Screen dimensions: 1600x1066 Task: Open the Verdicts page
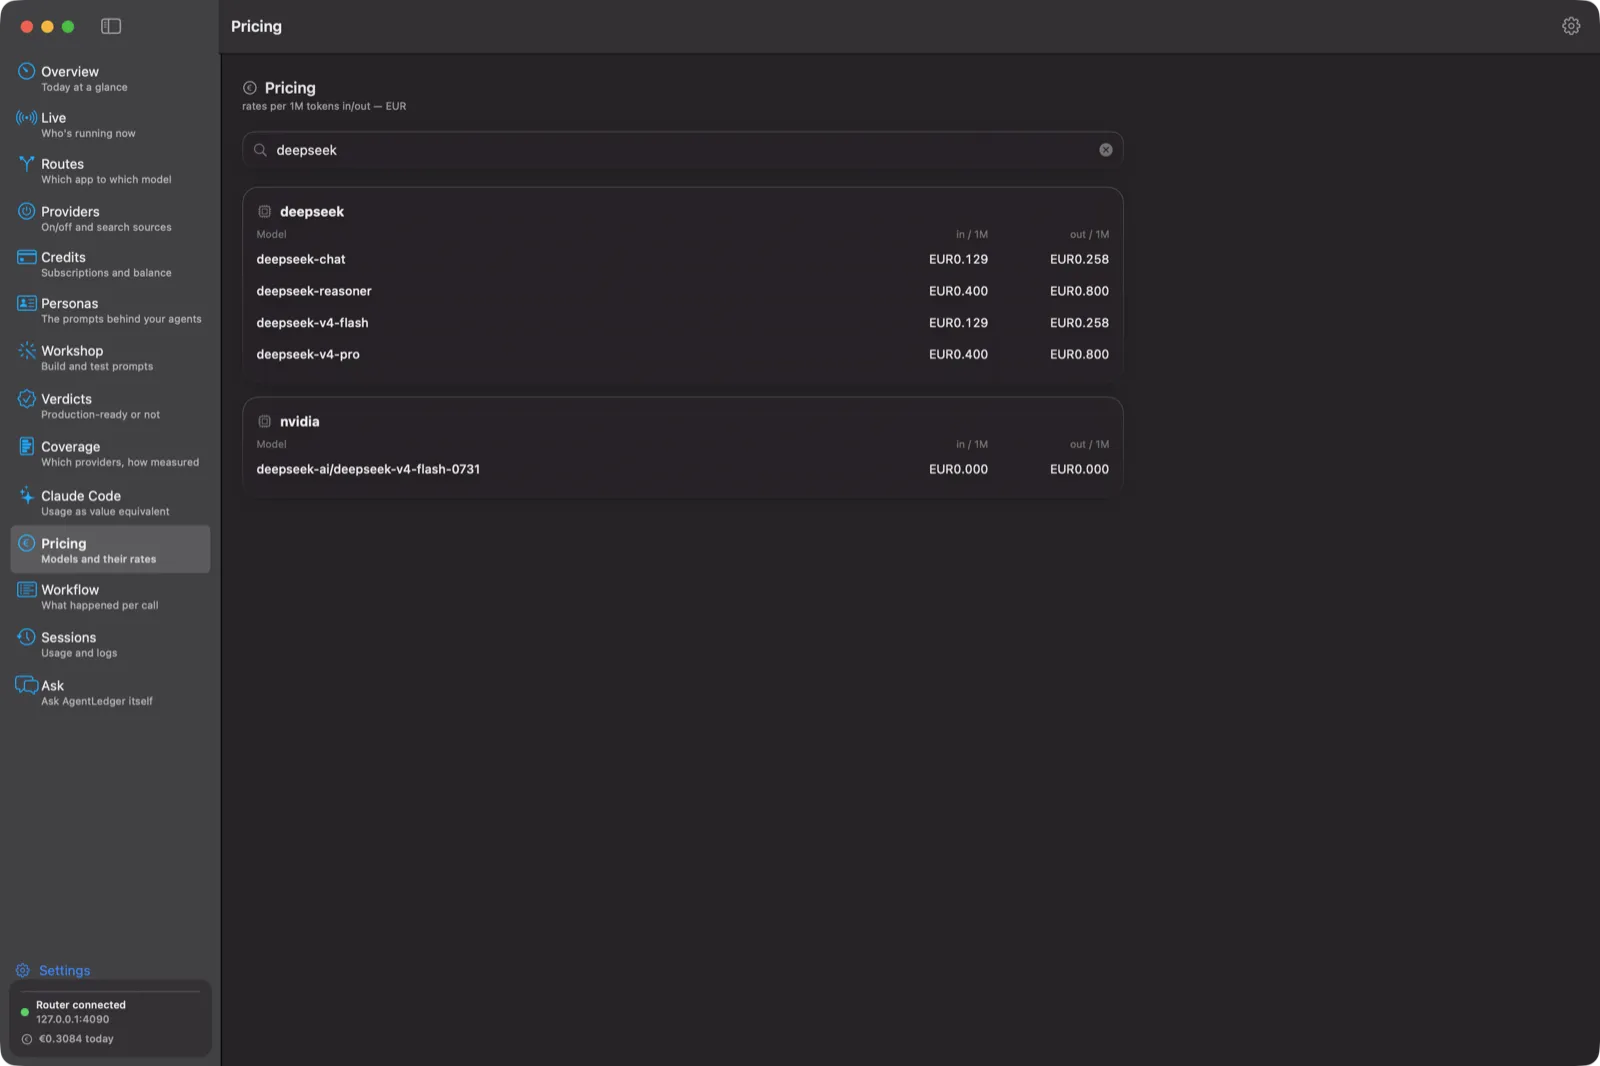[x=110, y=405]
